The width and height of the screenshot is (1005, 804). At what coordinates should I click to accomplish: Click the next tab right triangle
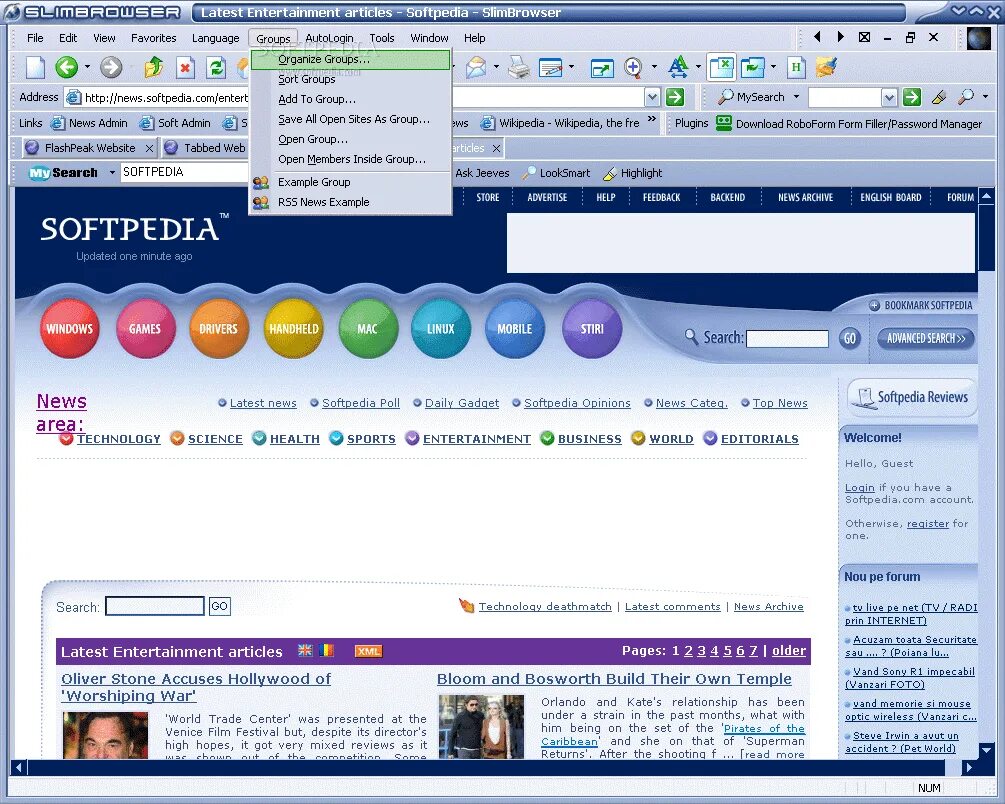[x=840, y=37]
